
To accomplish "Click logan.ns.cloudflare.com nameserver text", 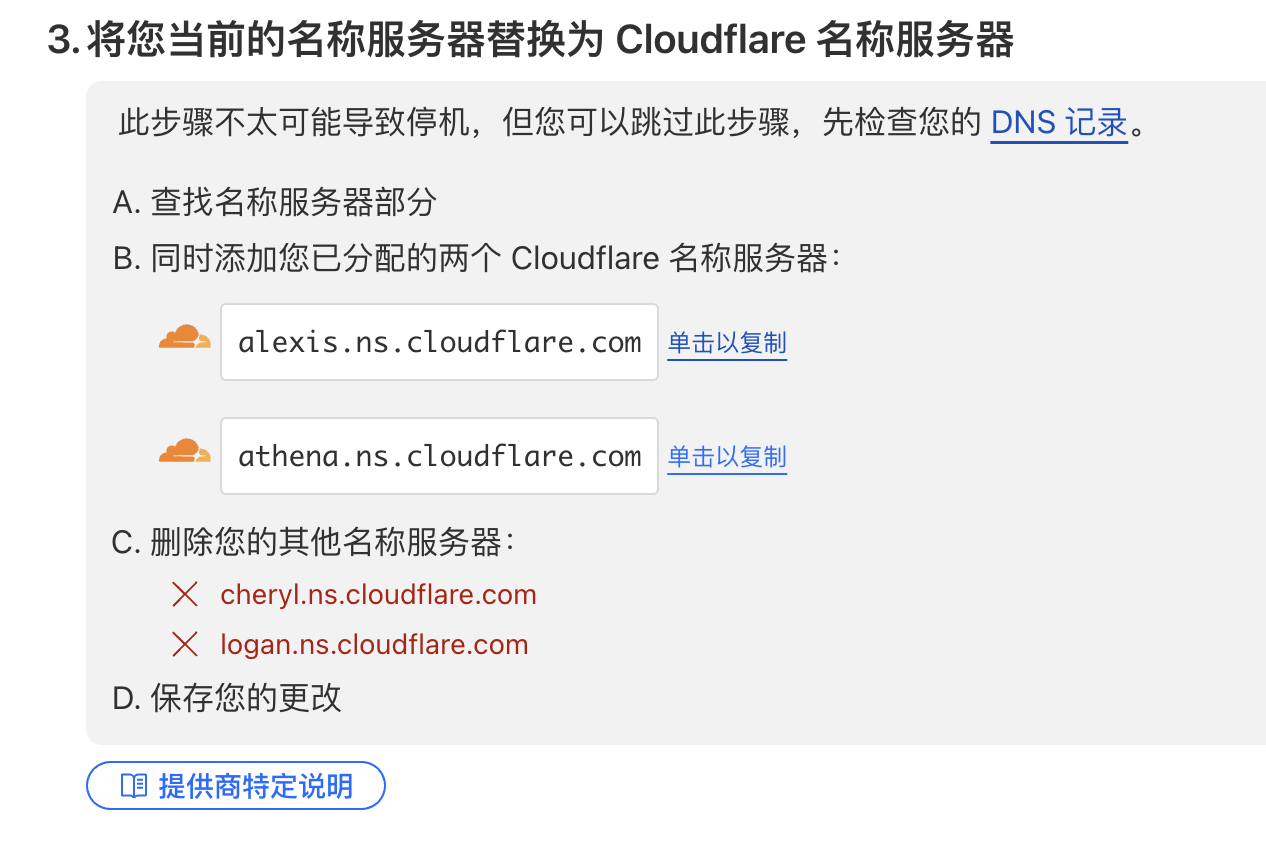I will tap(374, 645).
